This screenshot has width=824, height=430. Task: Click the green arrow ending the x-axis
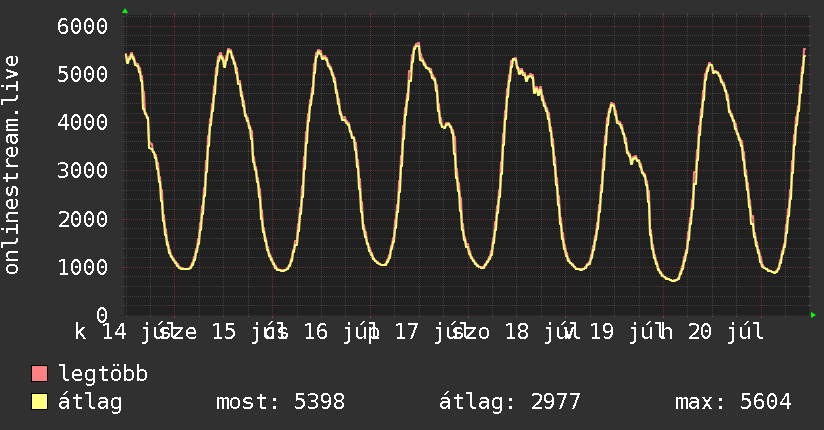tap(813, 315)
